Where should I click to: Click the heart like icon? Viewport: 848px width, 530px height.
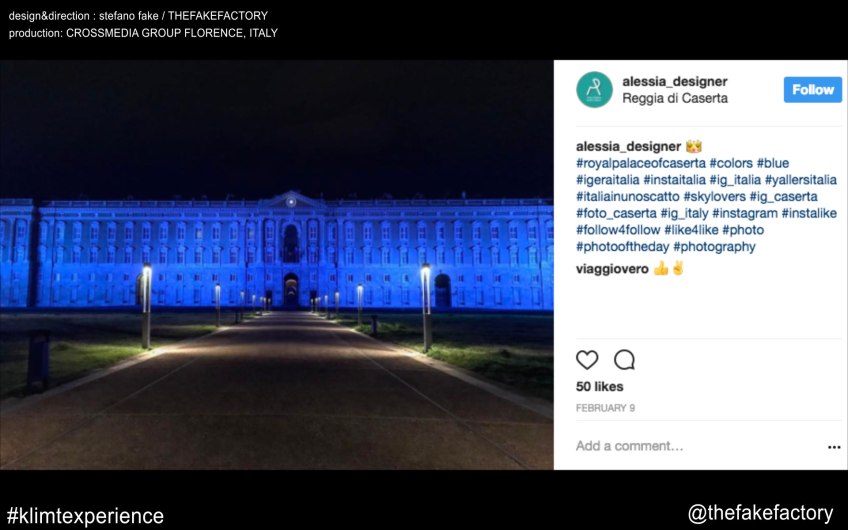[x=587, y=360]
